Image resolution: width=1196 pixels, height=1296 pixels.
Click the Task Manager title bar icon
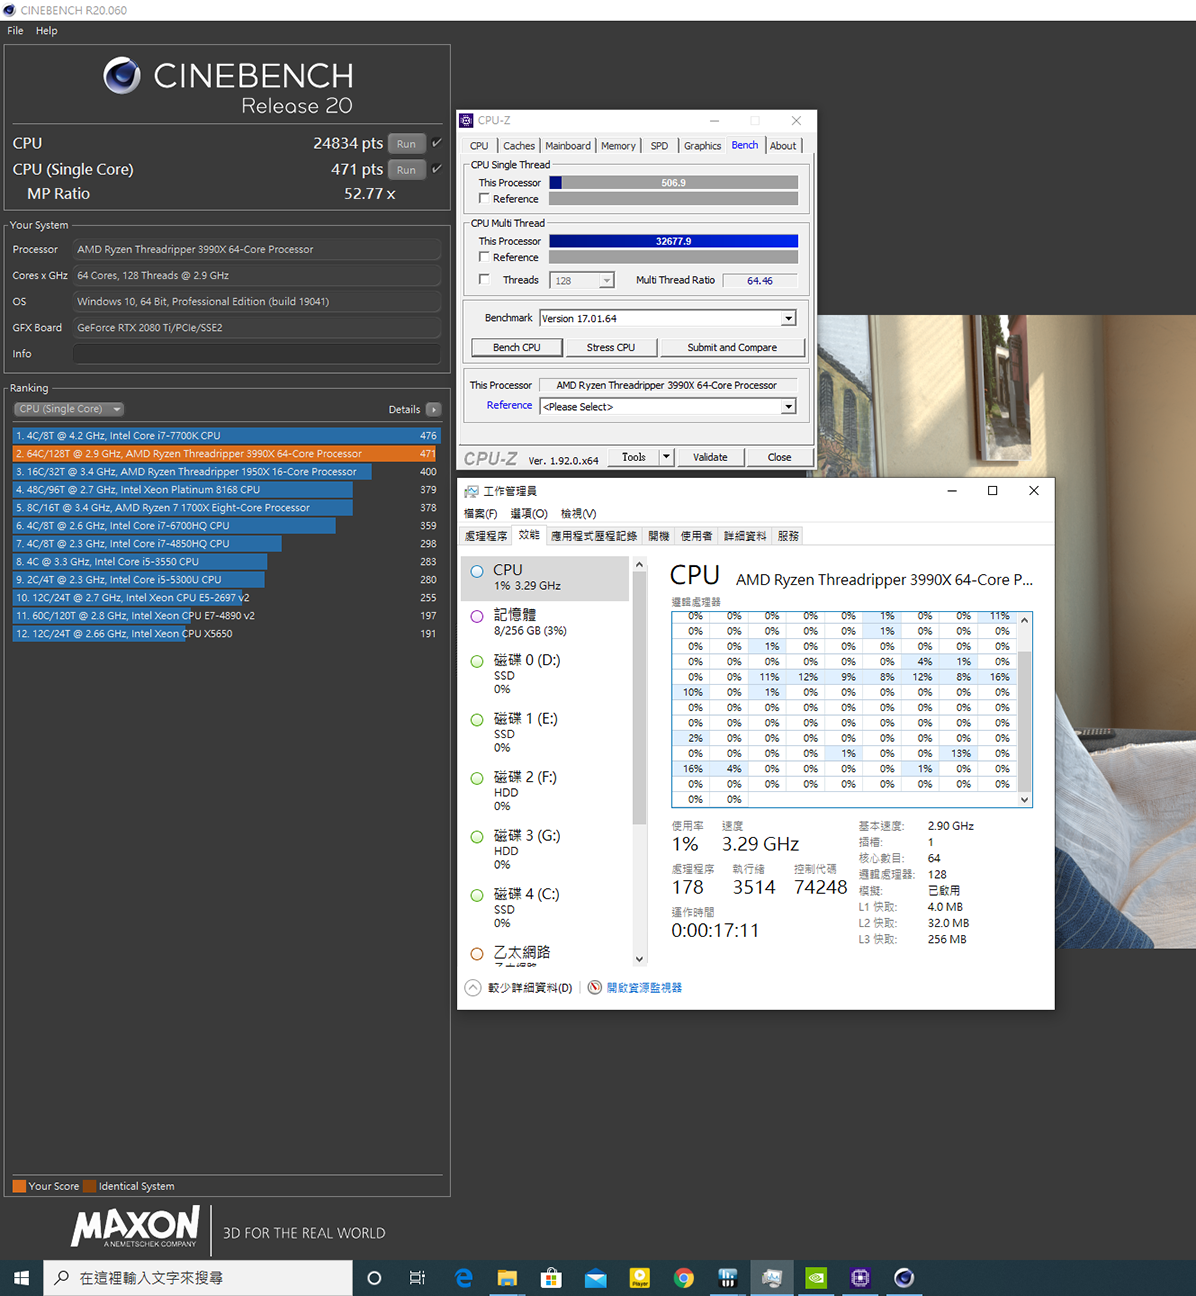click(x=472, y=491)
